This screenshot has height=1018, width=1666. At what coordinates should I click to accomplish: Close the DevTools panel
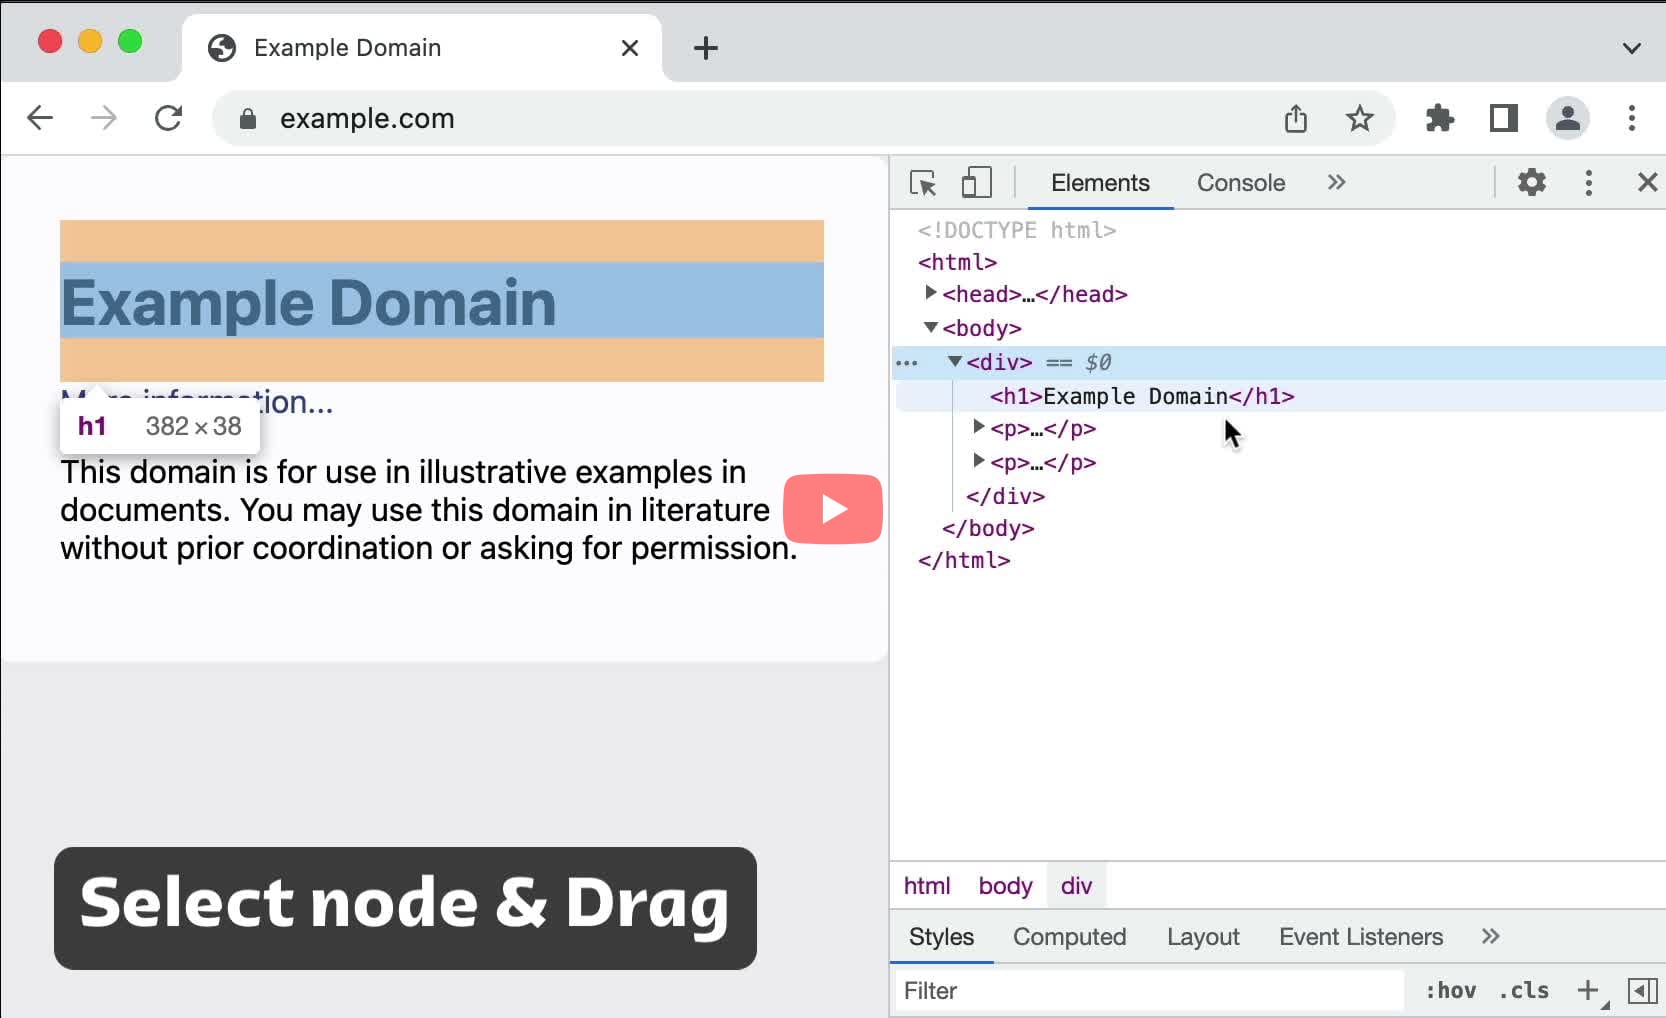1647,182
